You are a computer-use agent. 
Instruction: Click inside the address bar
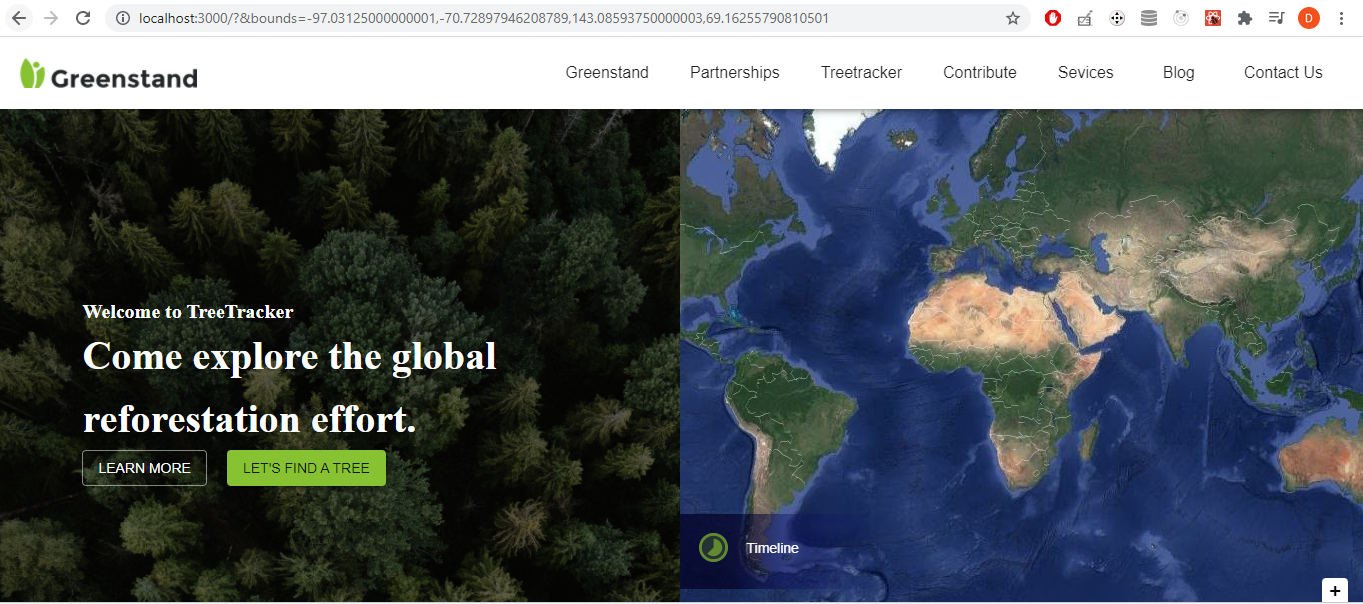[x=500, y=17]
